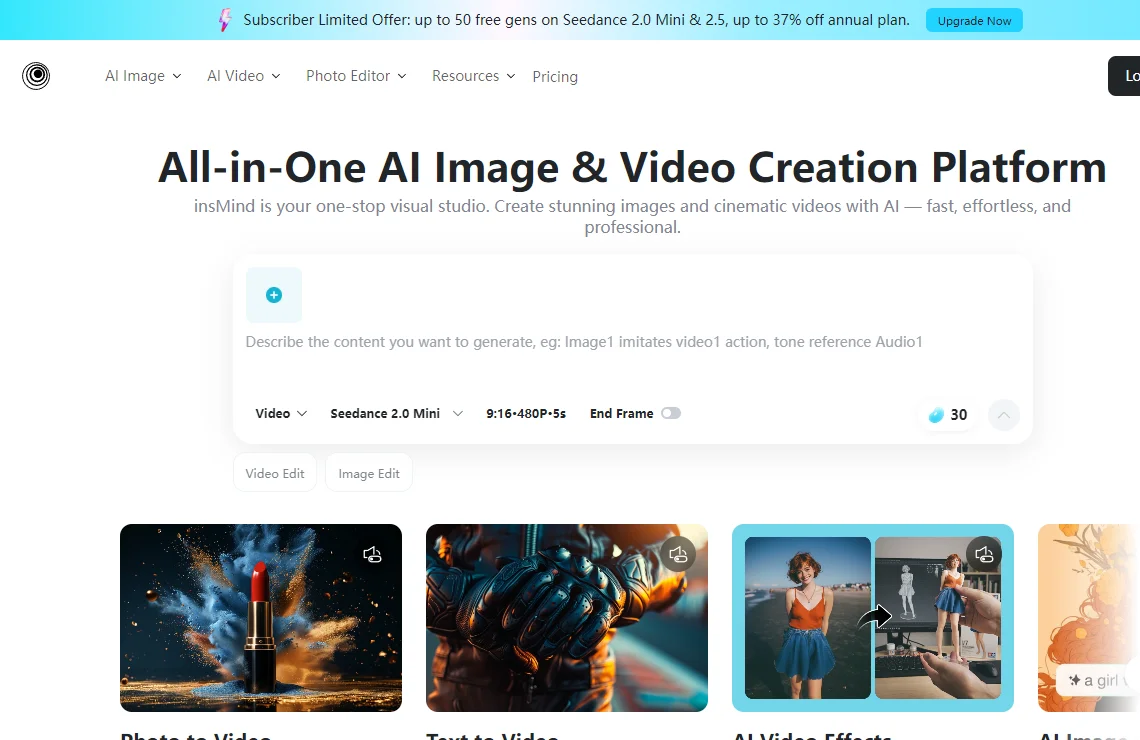Open the Photo Editor dropdown menu
This screenshot has height=740, width=1140.
click(356, 76)
